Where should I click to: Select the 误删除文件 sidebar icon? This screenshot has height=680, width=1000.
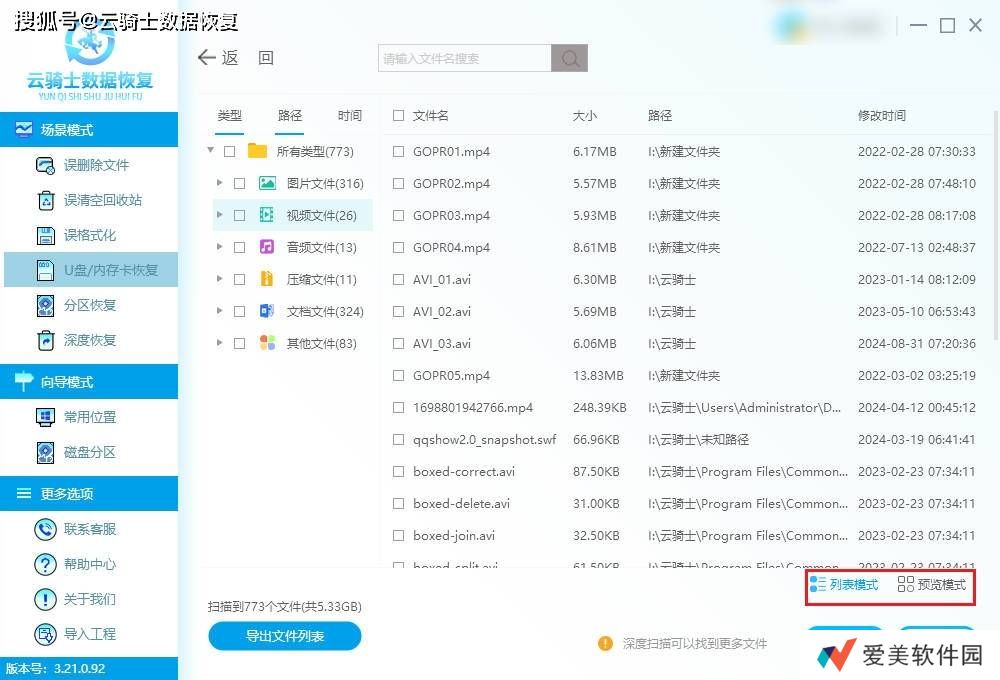(46, 165)
